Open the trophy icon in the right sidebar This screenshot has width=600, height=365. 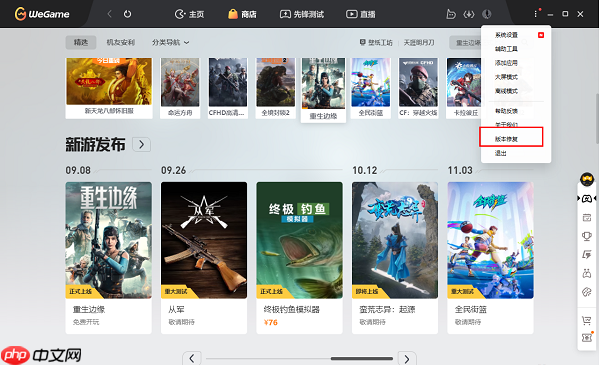[x=587, y=236]
